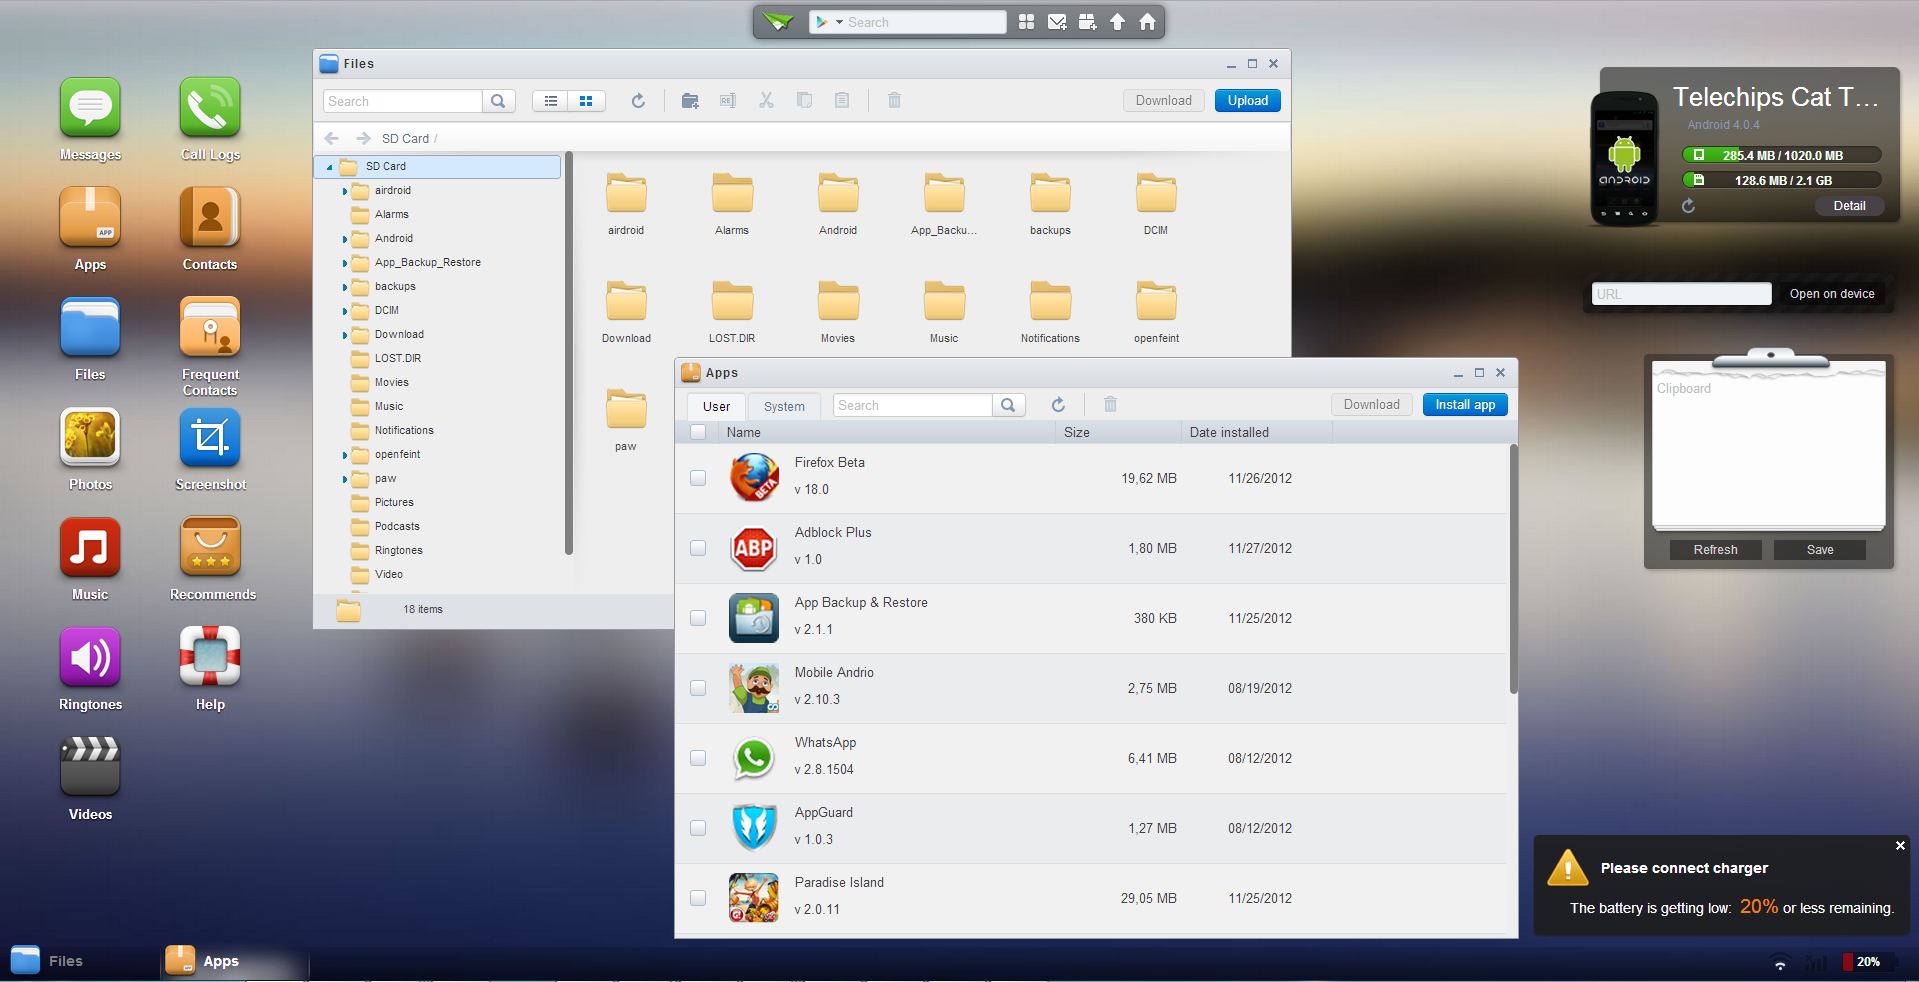Click the URL input field
The image size is (1919, 982).
pos(1681,294)
